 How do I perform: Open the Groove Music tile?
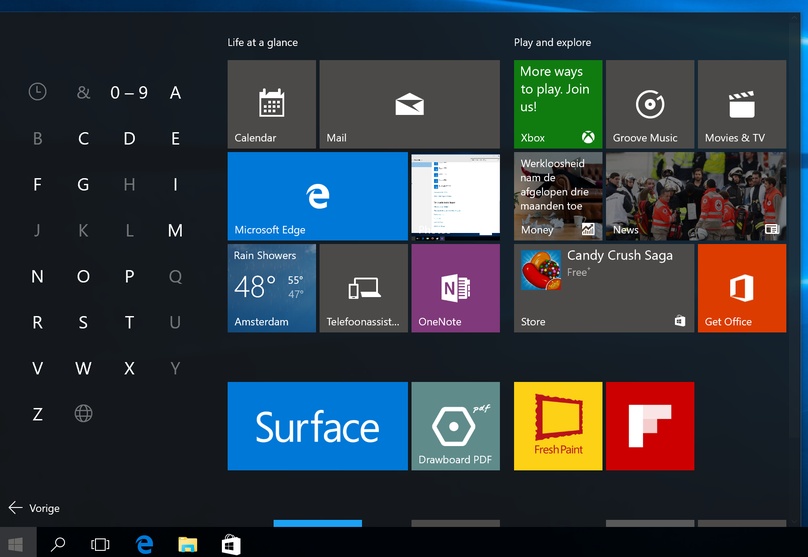(650, 104)
